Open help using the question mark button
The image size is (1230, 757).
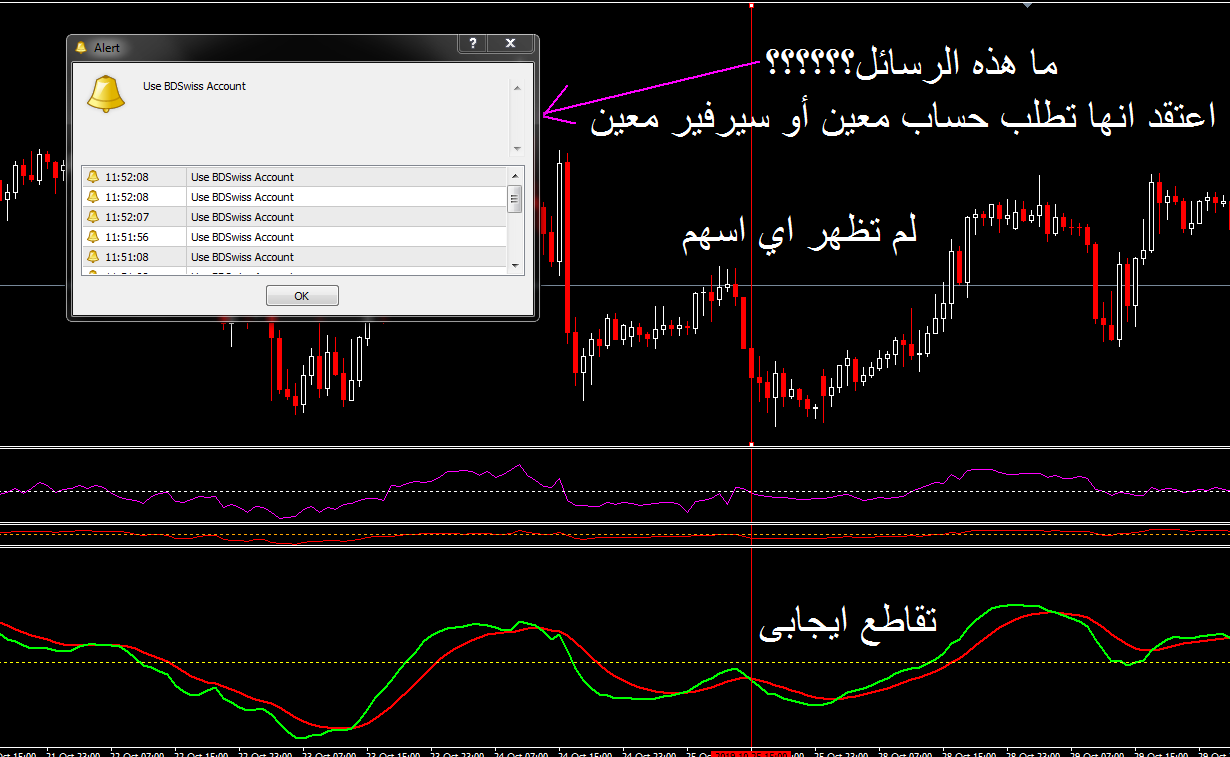pos(472,44)
